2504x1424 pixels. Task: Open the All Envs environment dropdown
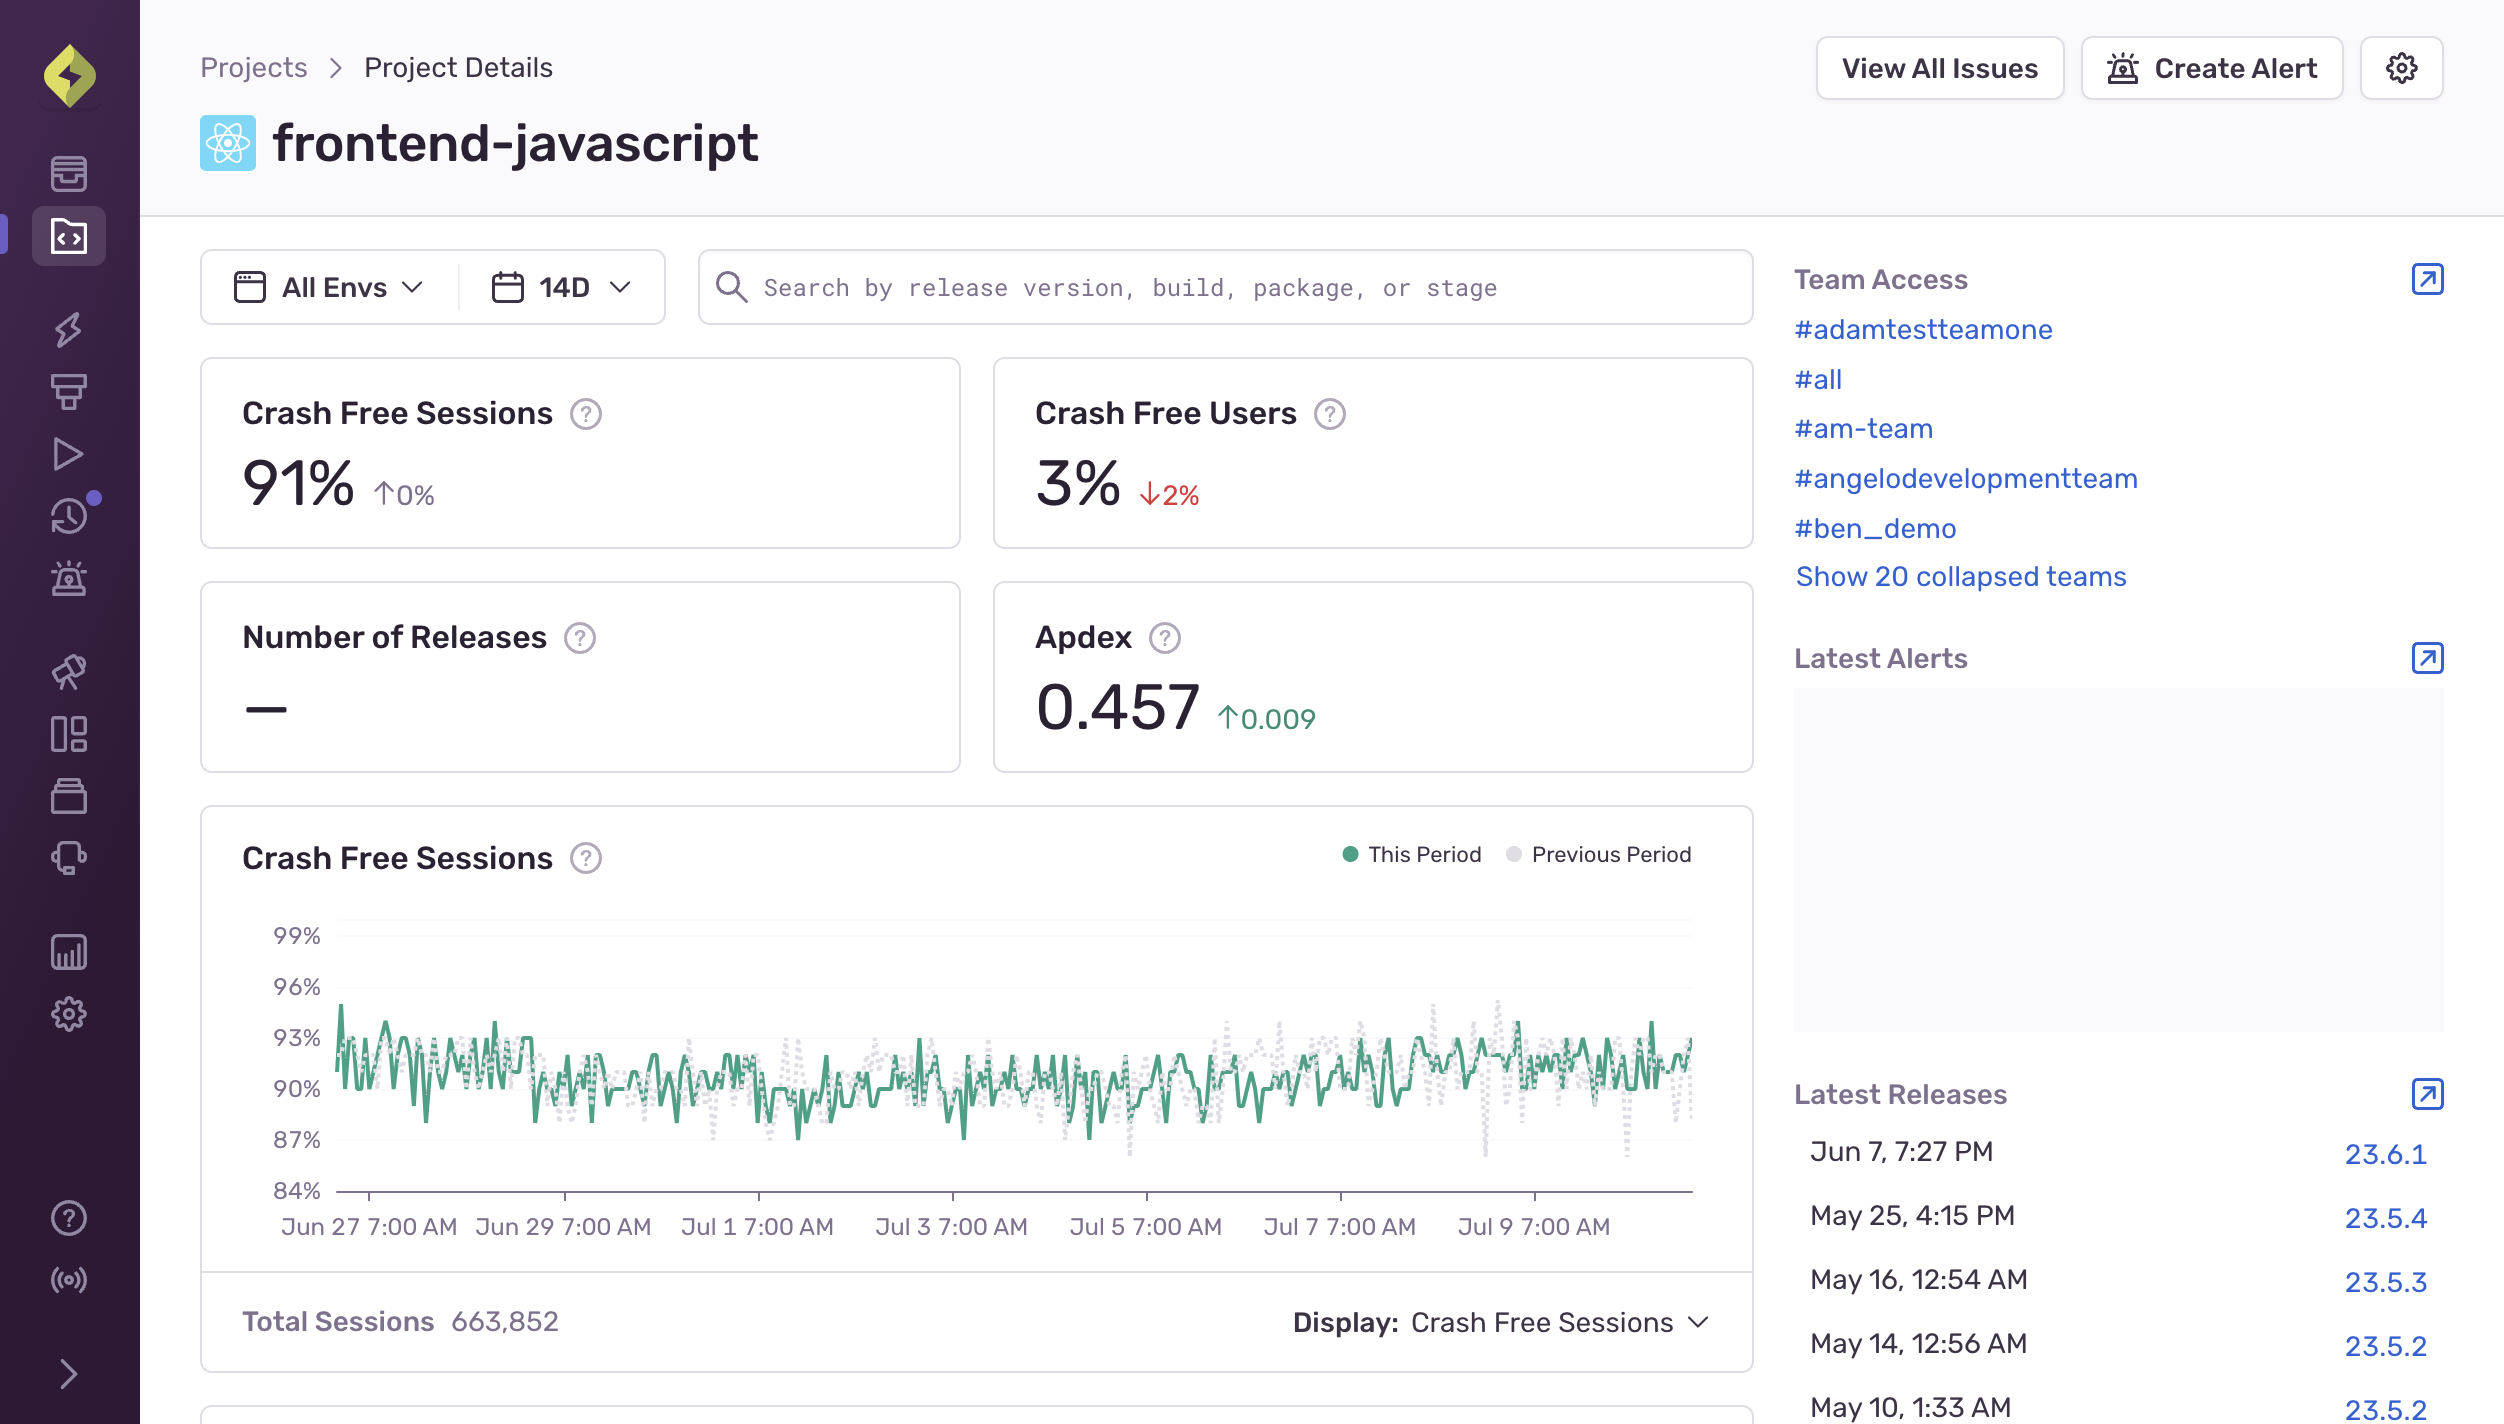click(329, 287)
